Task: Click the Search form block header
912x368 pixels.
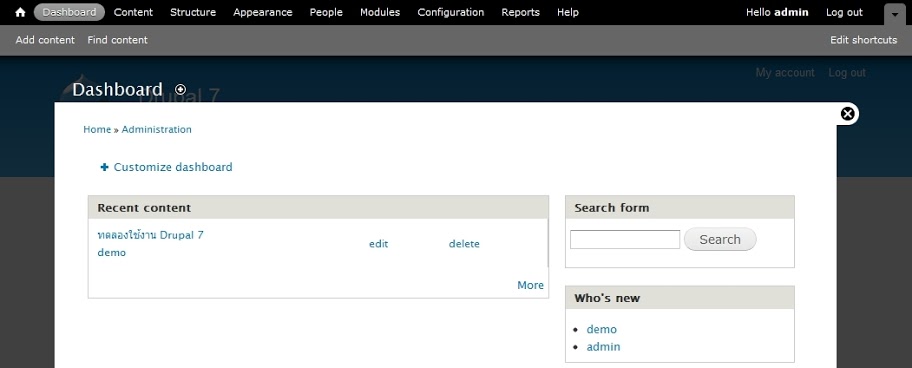Action: pyautogui.click(x=680, y=208)
